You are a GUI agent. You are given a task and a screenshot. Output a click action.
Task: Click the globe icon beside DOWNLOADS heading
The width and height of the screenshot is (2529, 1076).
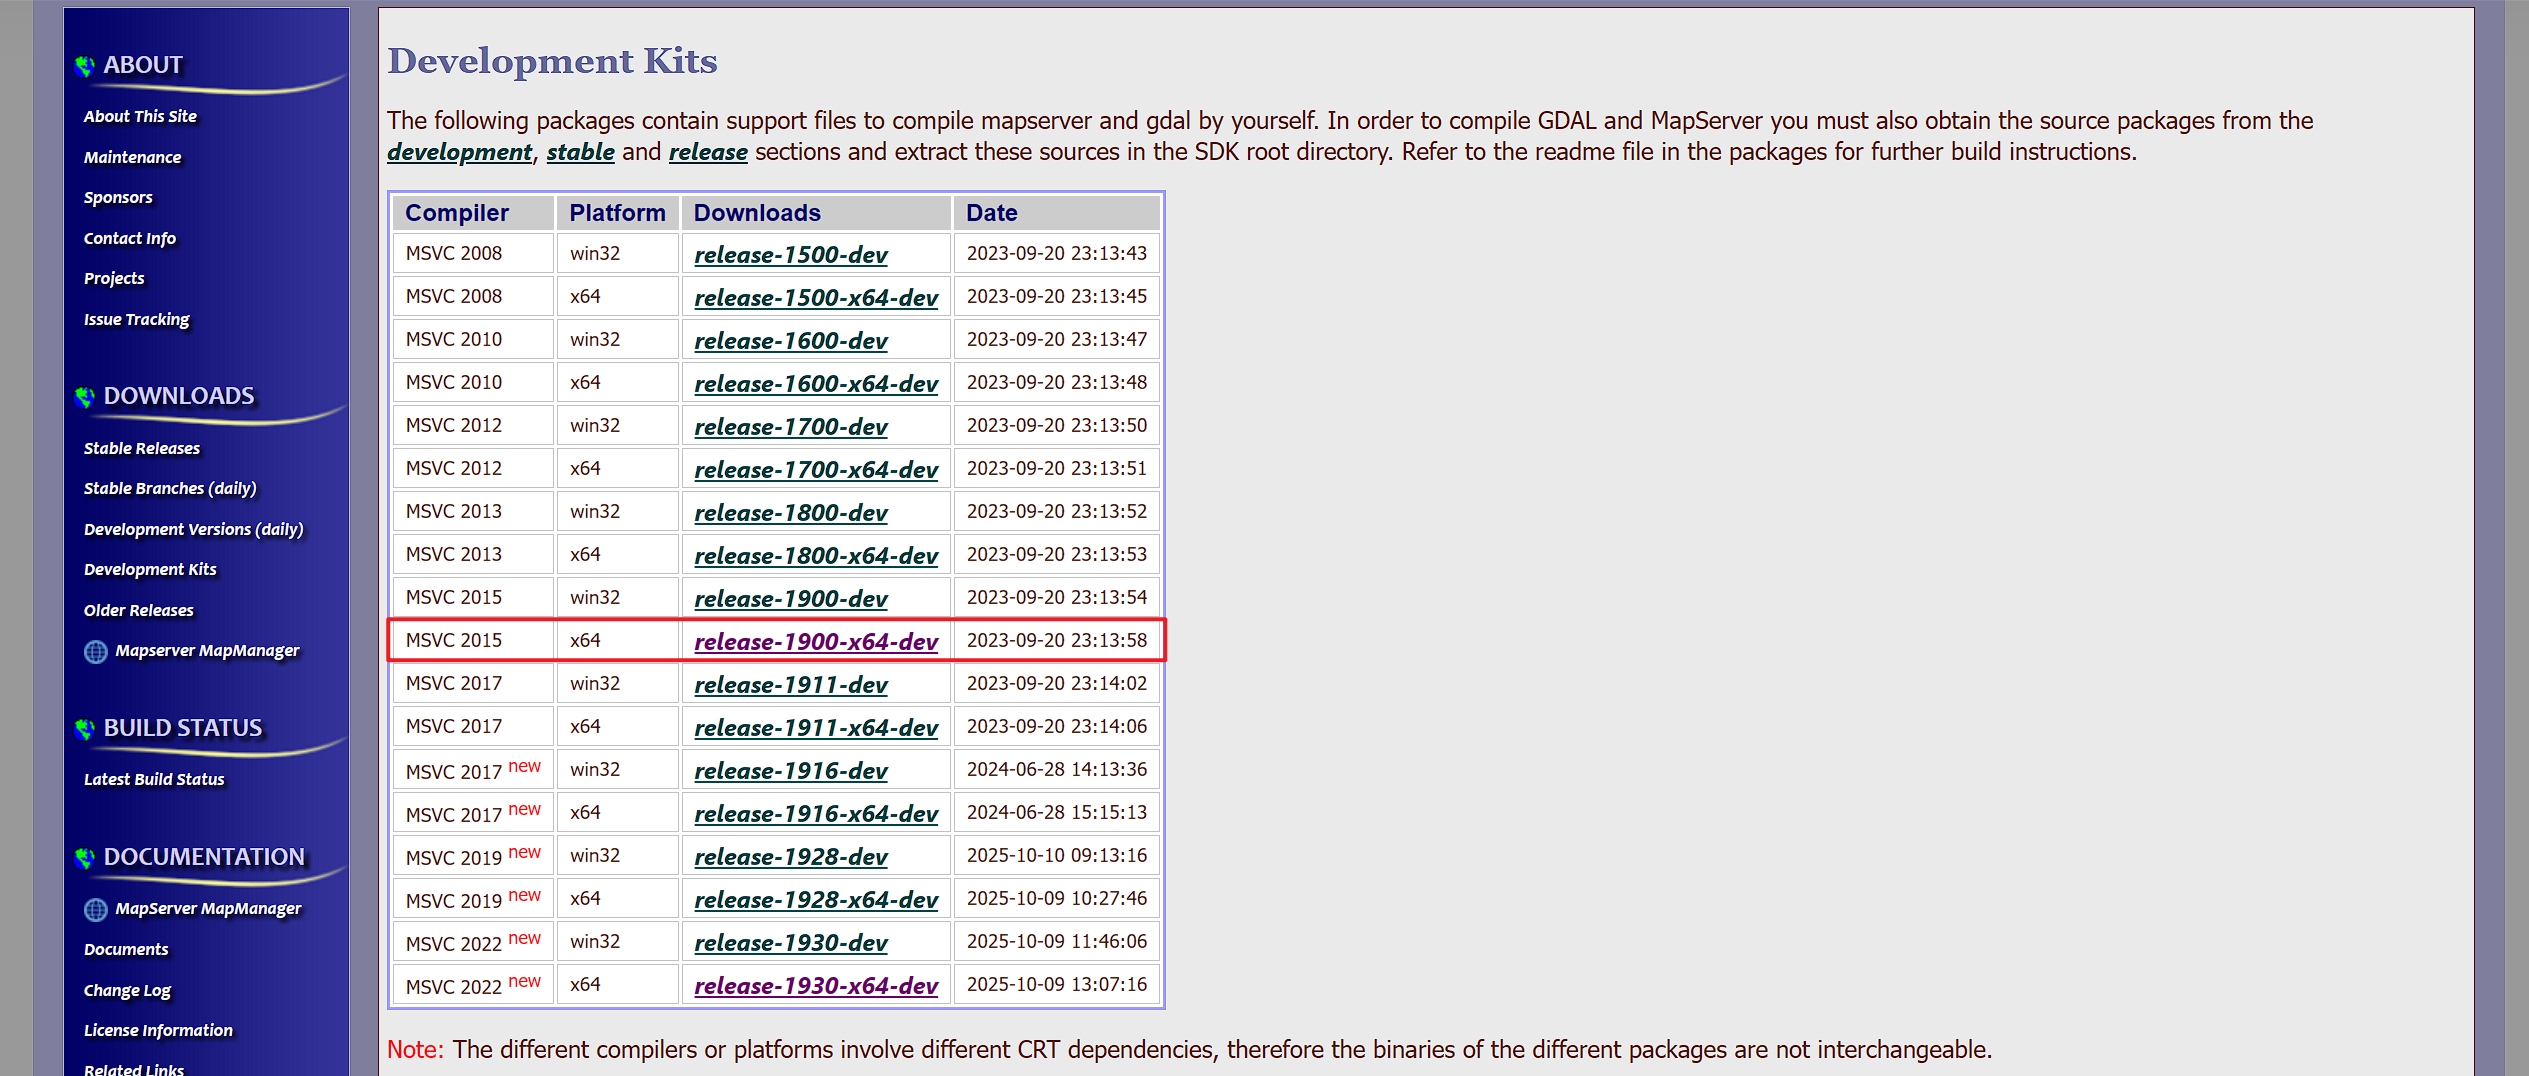pos(85,397)
